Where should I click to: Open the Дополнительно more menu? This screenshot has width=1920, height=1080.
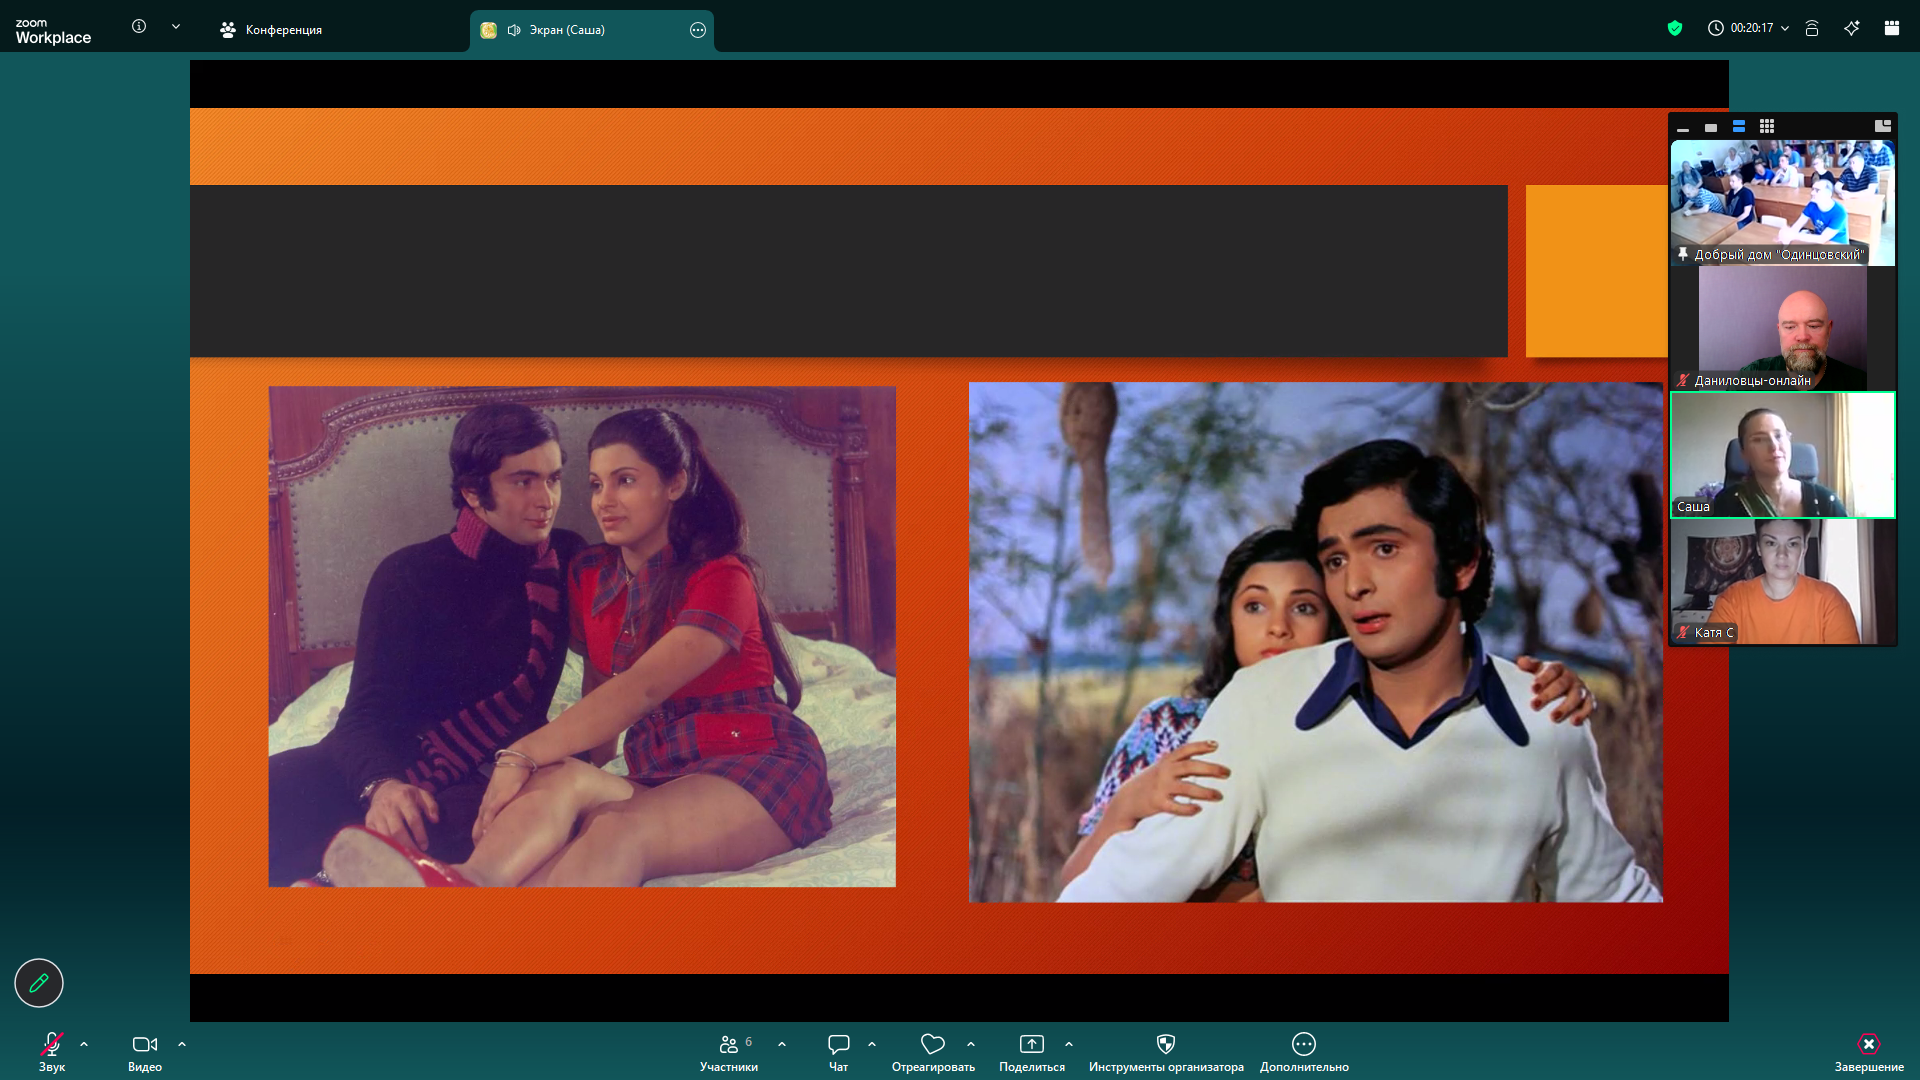point(1304,1052)
